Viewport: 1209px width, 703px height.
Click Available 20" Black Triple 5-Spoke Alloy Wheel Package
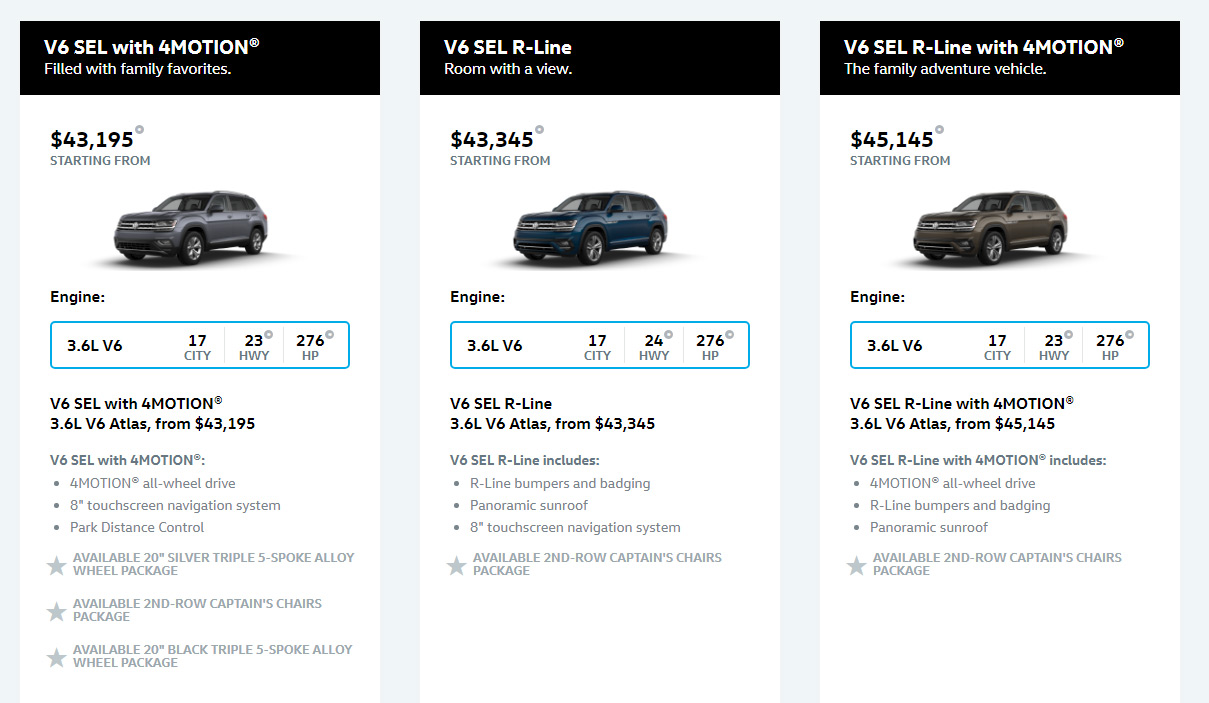(x=213, y=656)
